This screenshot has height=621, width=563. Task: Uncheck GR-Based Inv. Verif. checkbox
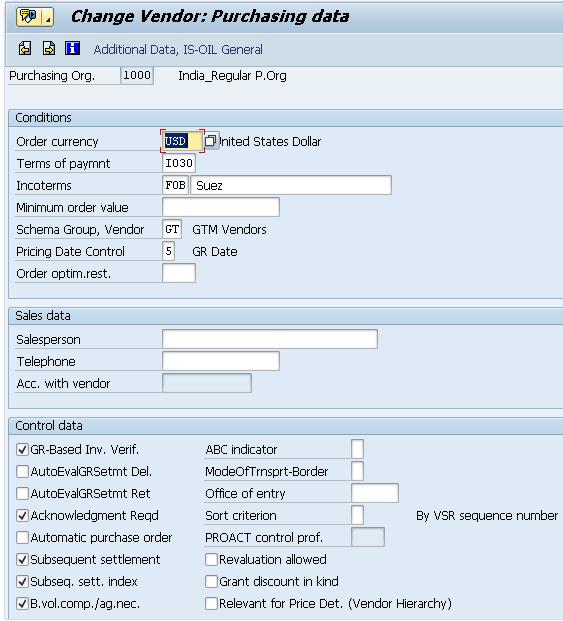pyautogui.click(x=22, y=450)
